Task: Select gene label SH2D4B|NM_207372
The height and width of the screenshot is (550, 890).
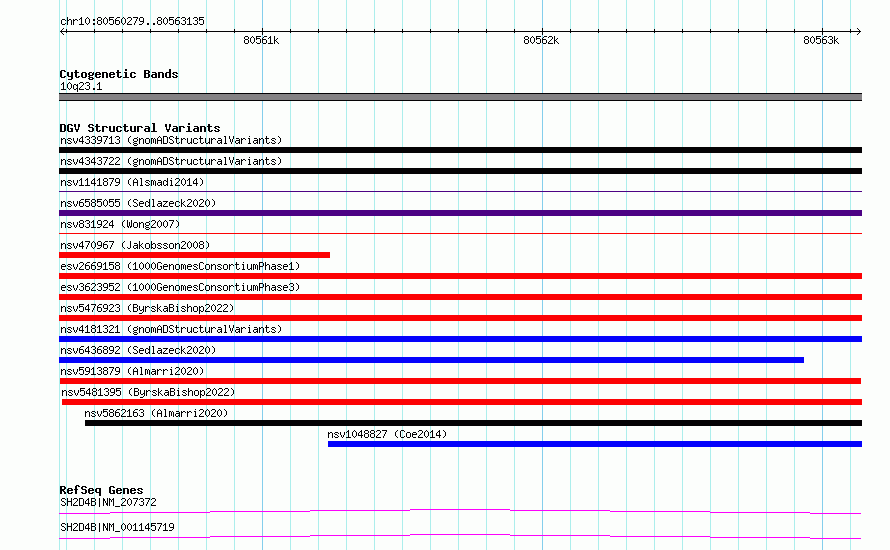Action: pos(108,502)
